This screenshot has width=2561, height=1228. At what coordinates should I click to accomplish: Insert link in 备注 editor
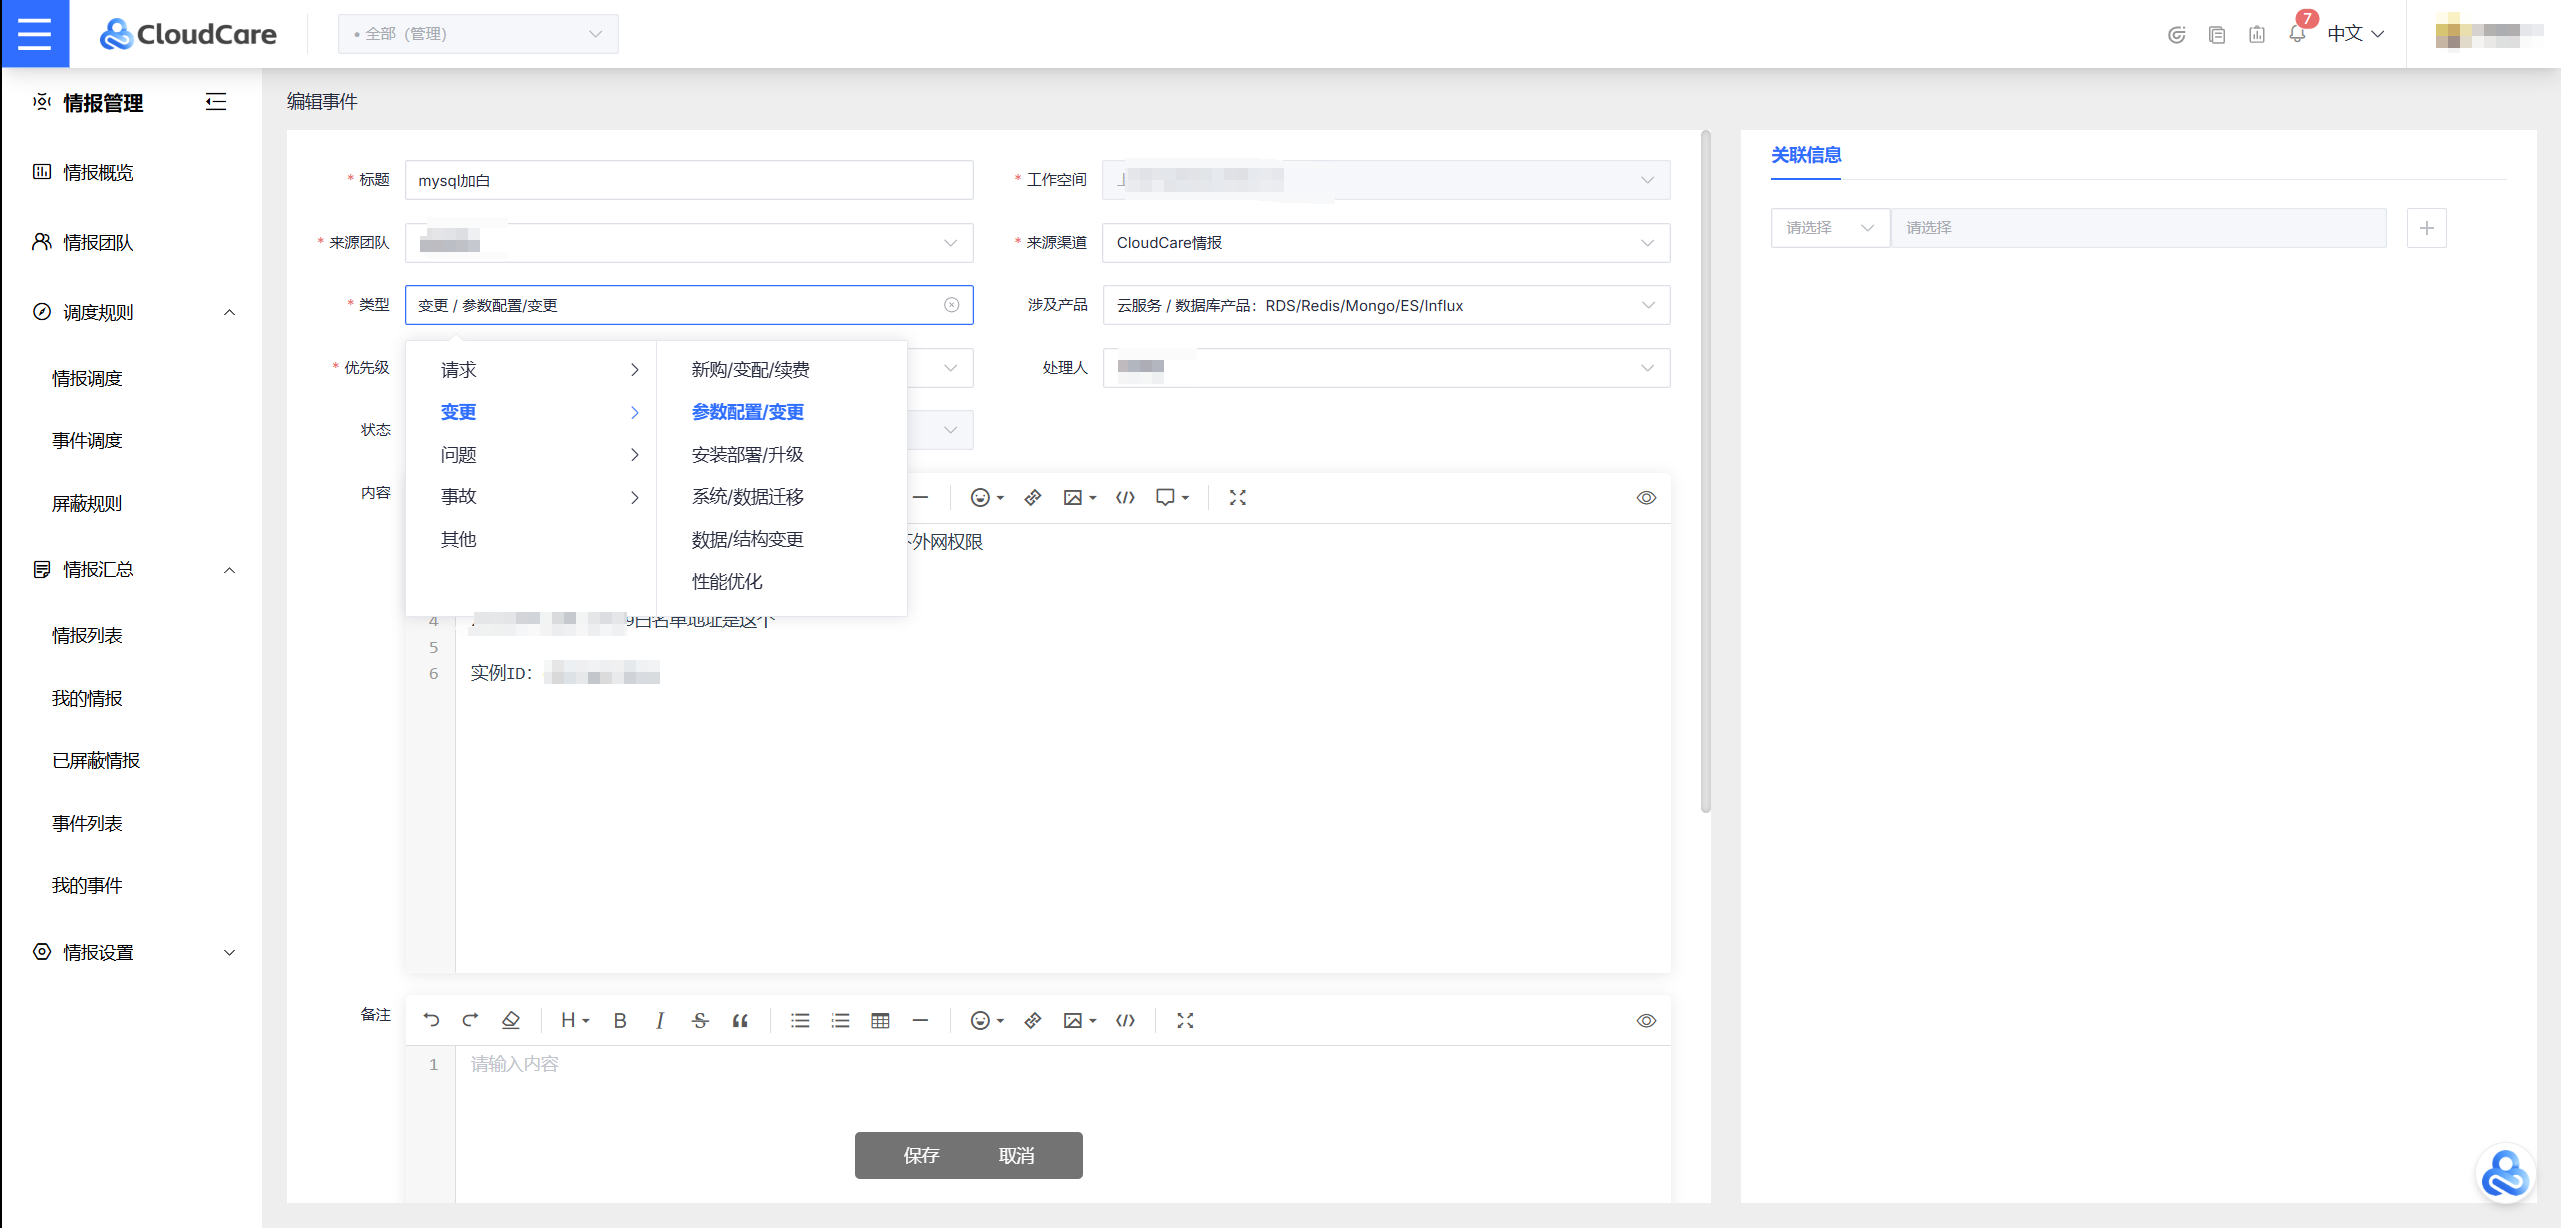point(1033,1020)
